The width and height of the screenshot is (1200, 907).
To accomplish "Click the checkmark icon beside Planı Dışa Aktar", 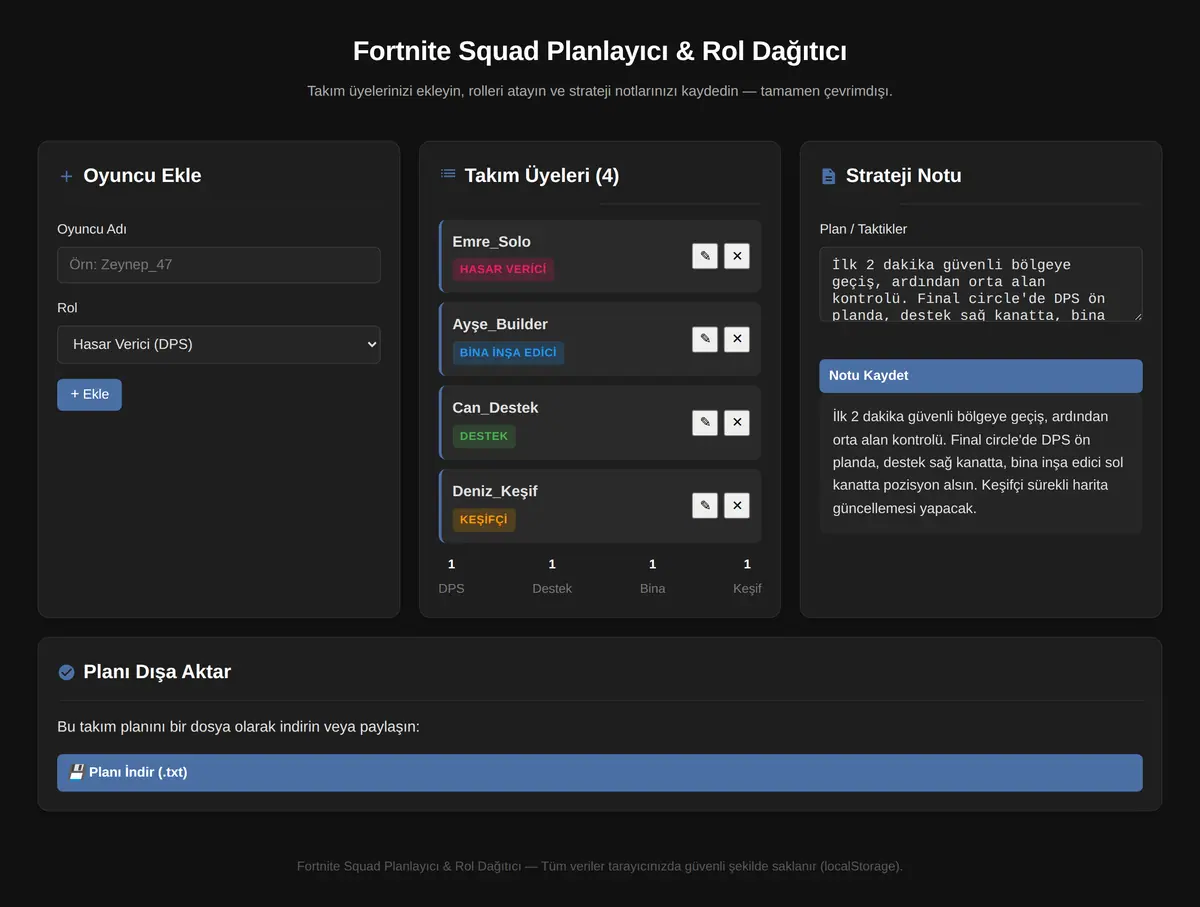I will point(66,672).
